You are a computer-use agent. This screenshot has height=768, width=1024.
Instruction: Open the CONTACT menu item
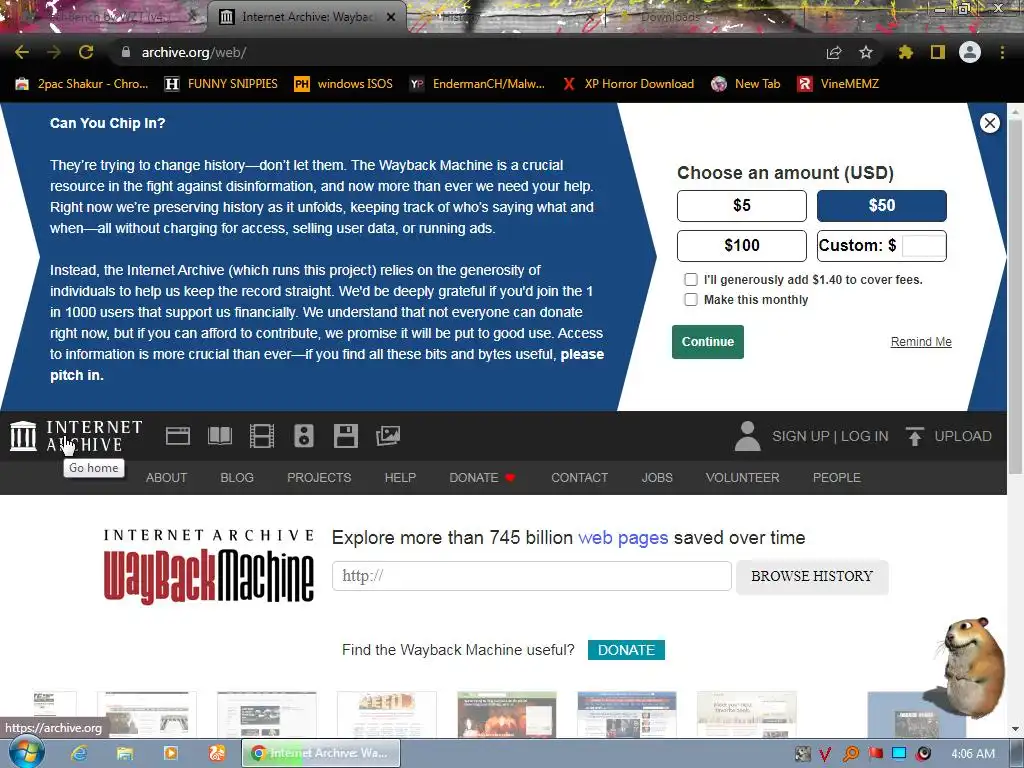579,477
